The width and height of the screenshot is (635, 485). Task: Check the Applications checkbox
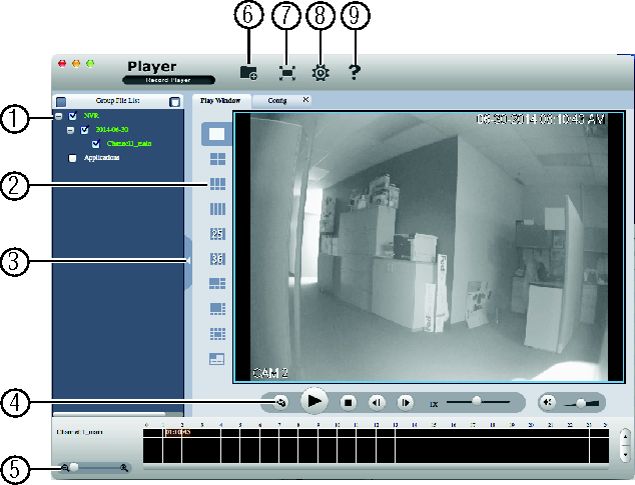point(72,158)
